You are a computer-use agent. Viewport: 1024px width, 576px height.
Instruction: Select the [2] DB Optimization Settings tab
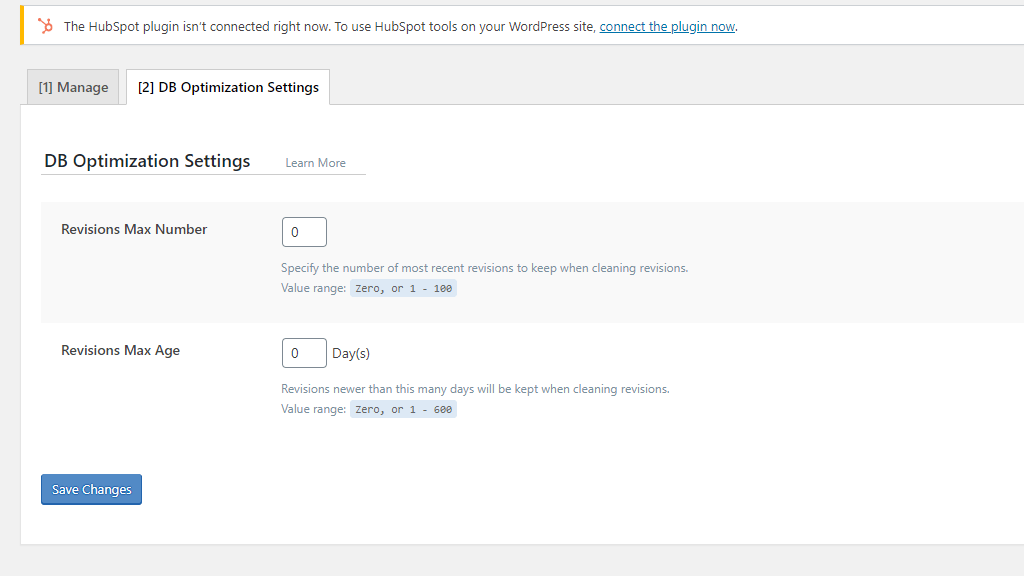point(228,87)
